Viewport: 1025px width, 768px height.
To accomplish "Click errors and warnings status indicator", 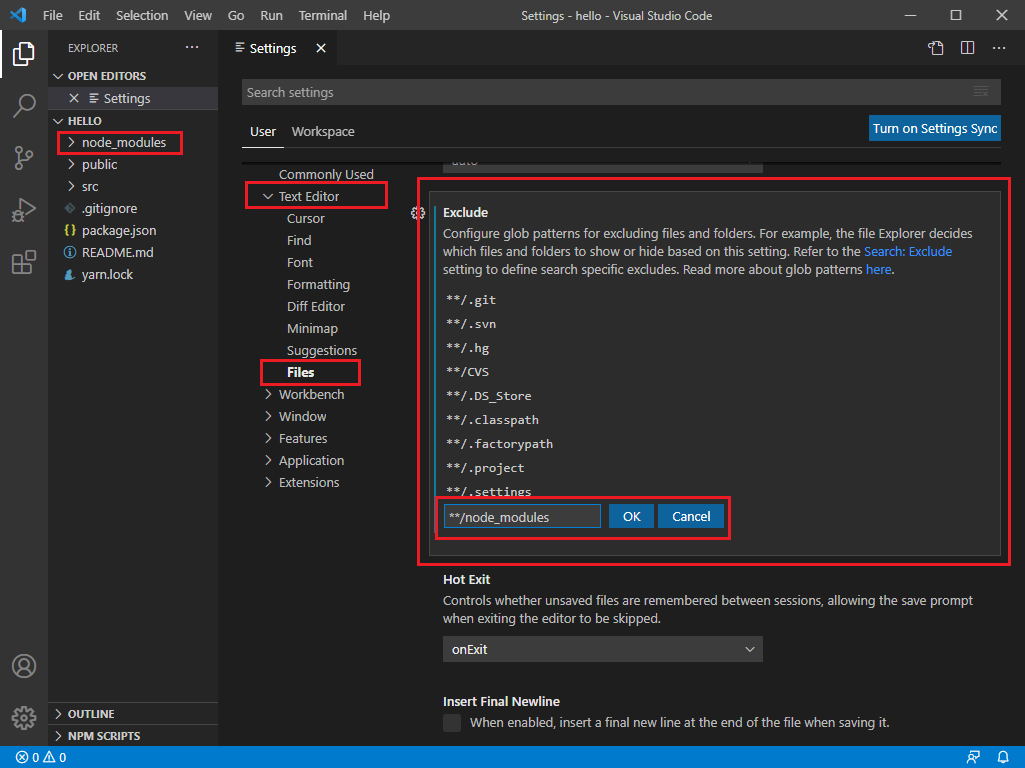I will [41, 757].
